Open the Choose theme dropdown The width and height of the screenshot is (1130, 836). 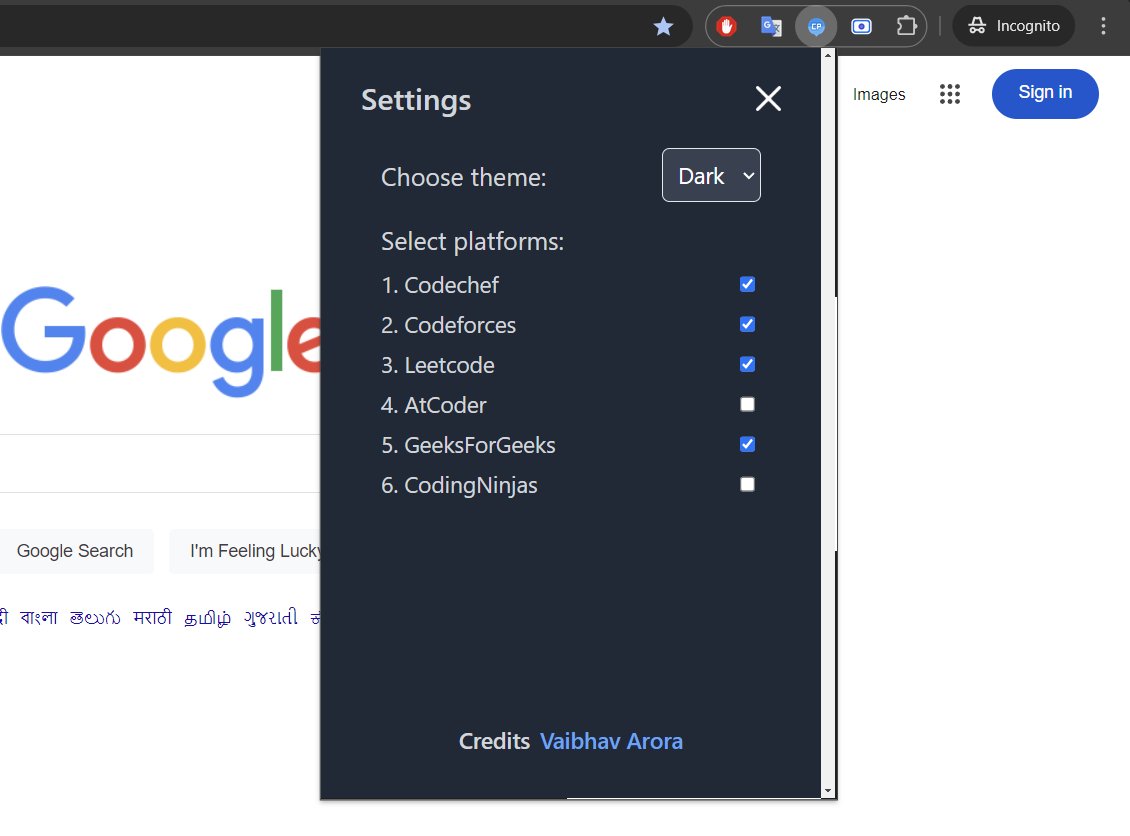(x=711, y=175)
